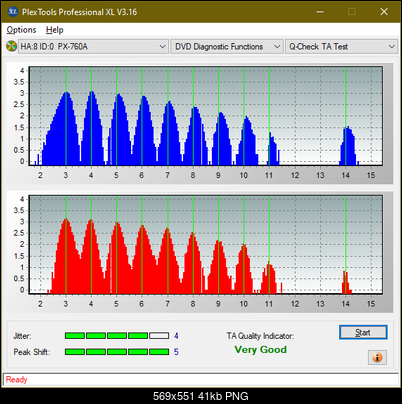Click the Peak Shift label
The height and width of the screenshot is (404, 402).
32,352
